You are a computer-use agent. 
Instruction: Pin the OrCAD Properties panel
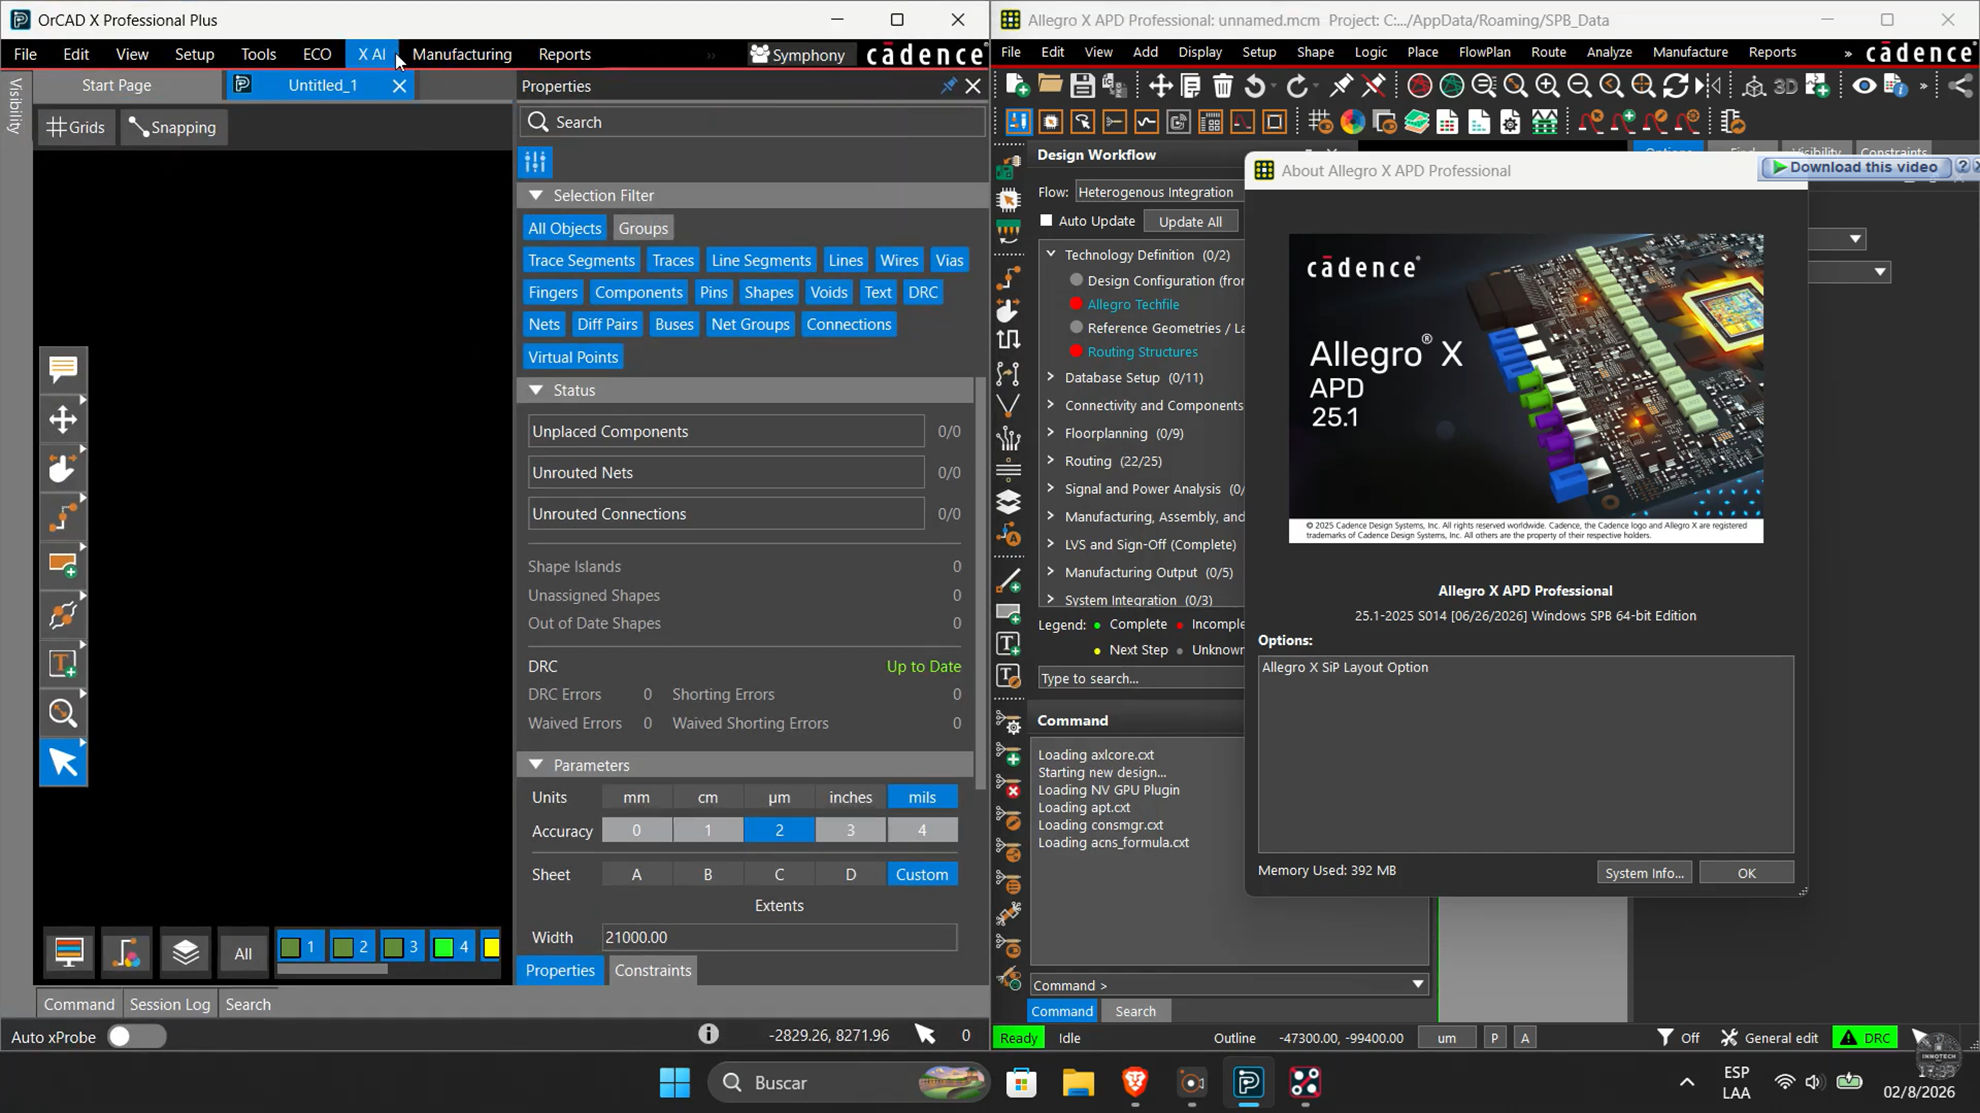(948, 86)
